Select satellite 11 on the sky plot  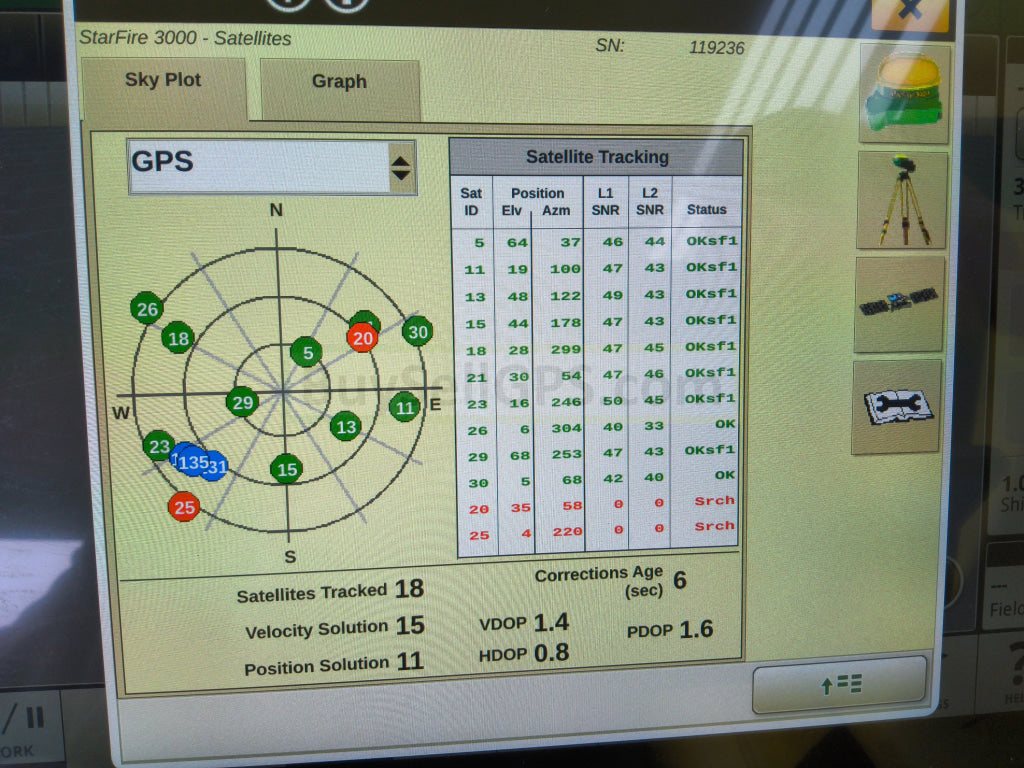405,408
